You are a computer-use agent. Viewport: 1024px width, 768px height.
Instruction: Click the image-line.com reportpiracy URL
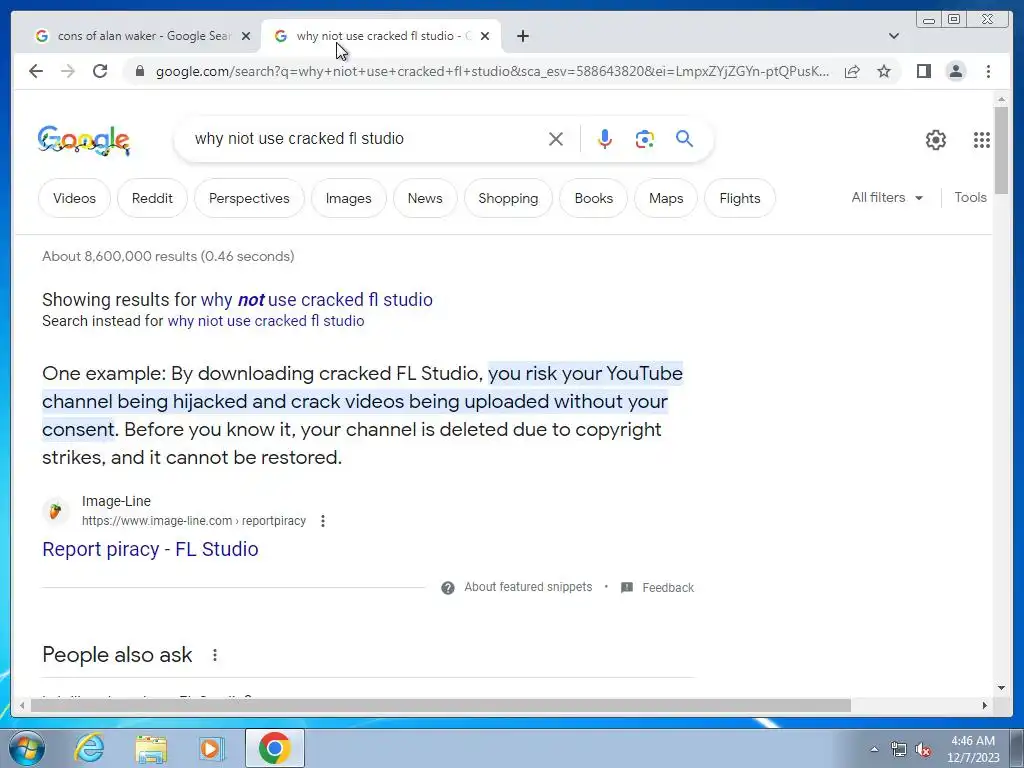click(x=194, y=521)
